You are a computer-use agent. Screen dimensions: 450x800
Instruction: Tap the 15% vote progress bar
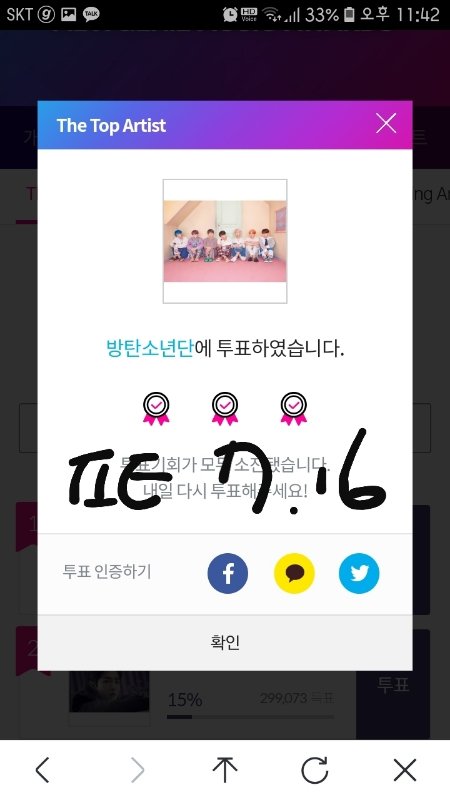pyautogui.click(x=250, y=716)
